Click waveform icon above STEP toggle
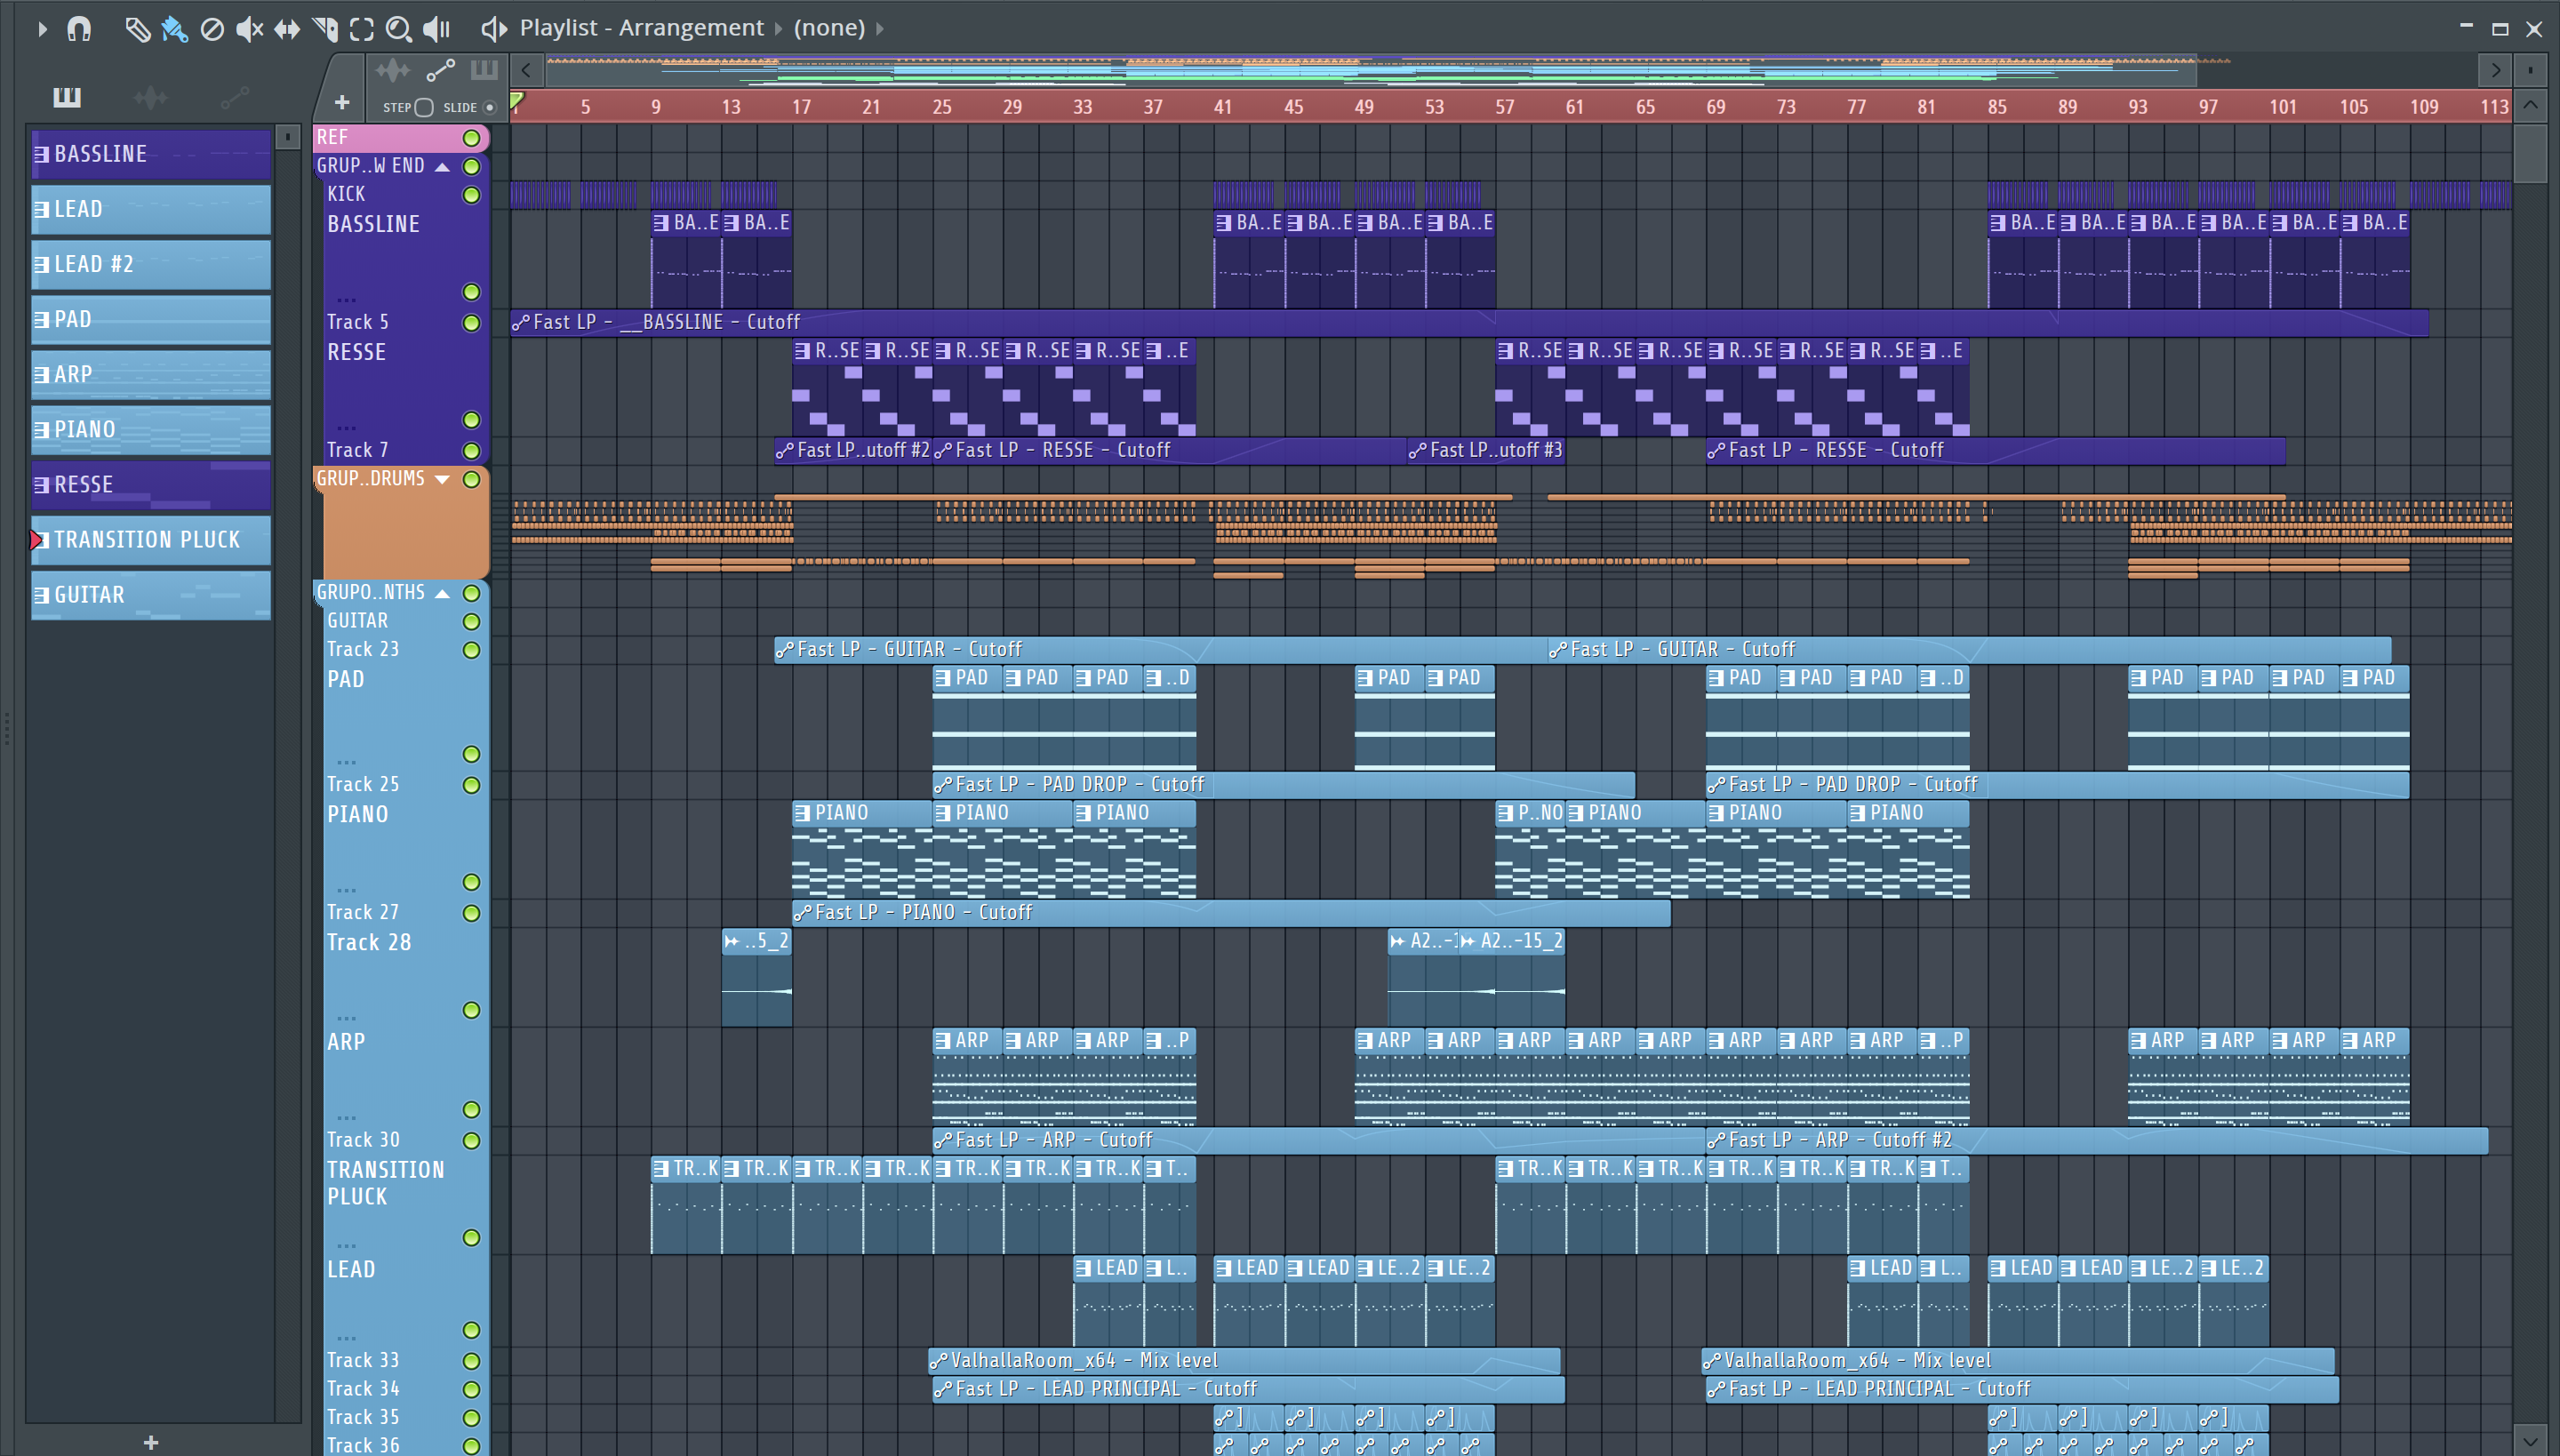Viewport: 2560px width, 1456px height. 393,70
